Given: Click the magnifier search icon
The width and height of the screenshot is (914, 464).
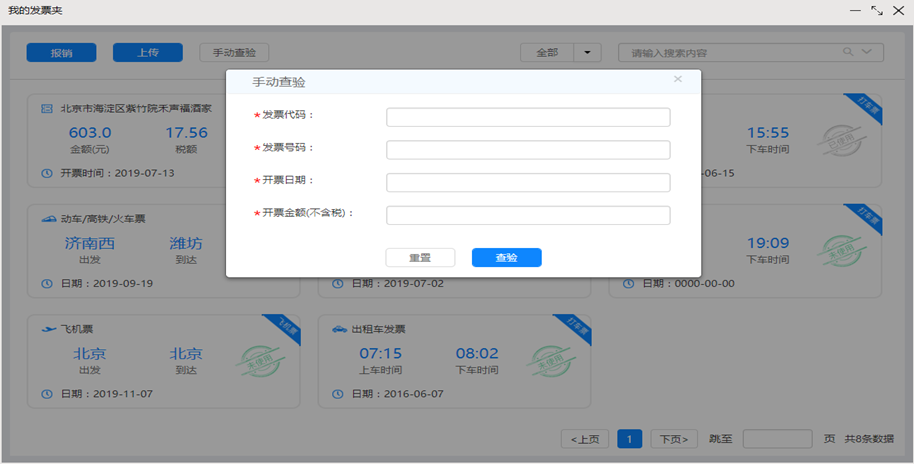Looking at the screenshot, I should pos(847,52).
